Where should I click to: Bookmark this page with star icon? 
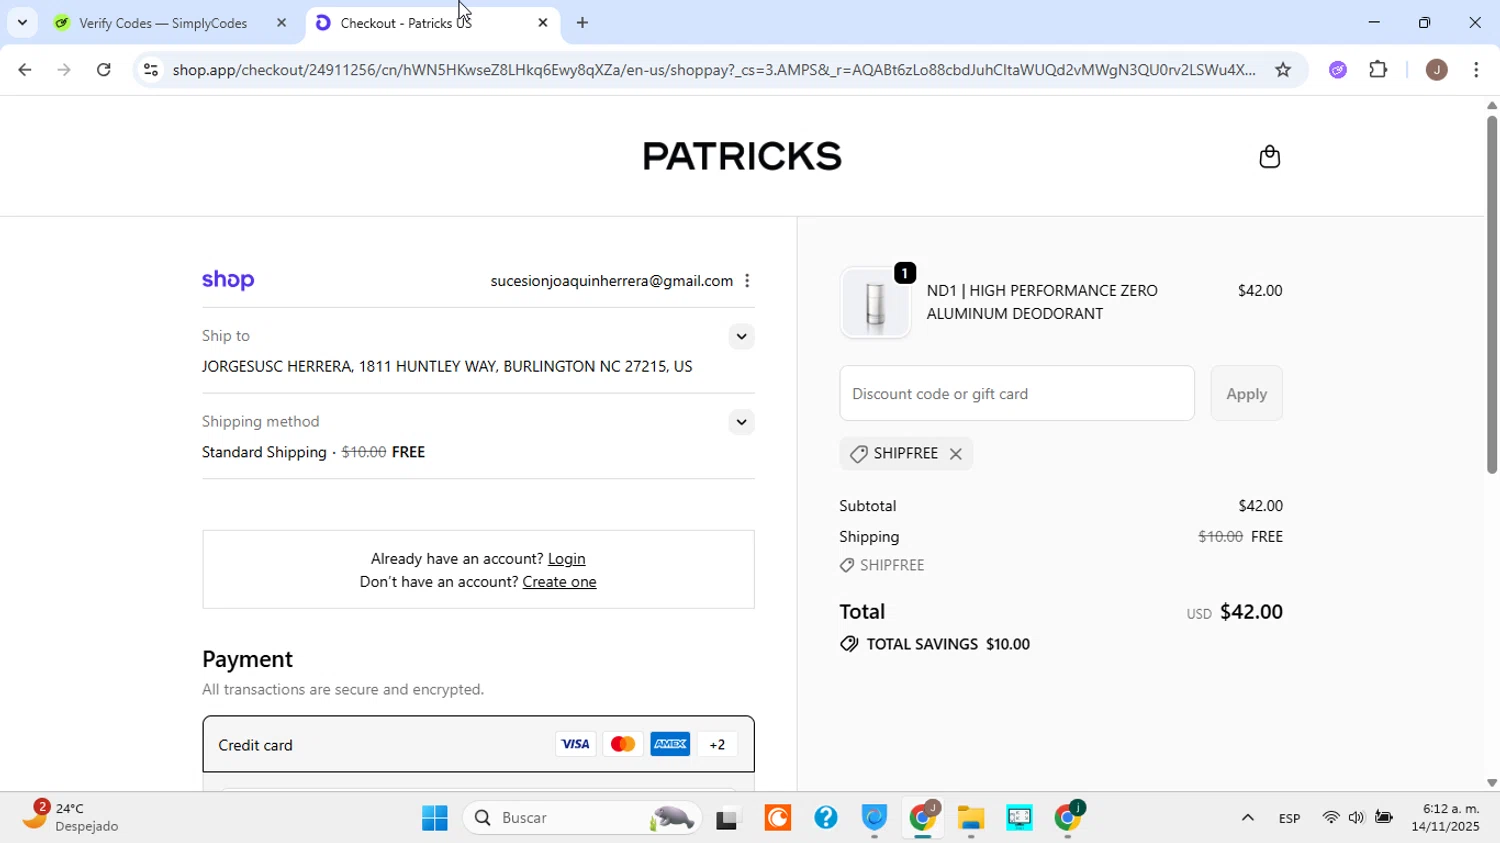1283,70
